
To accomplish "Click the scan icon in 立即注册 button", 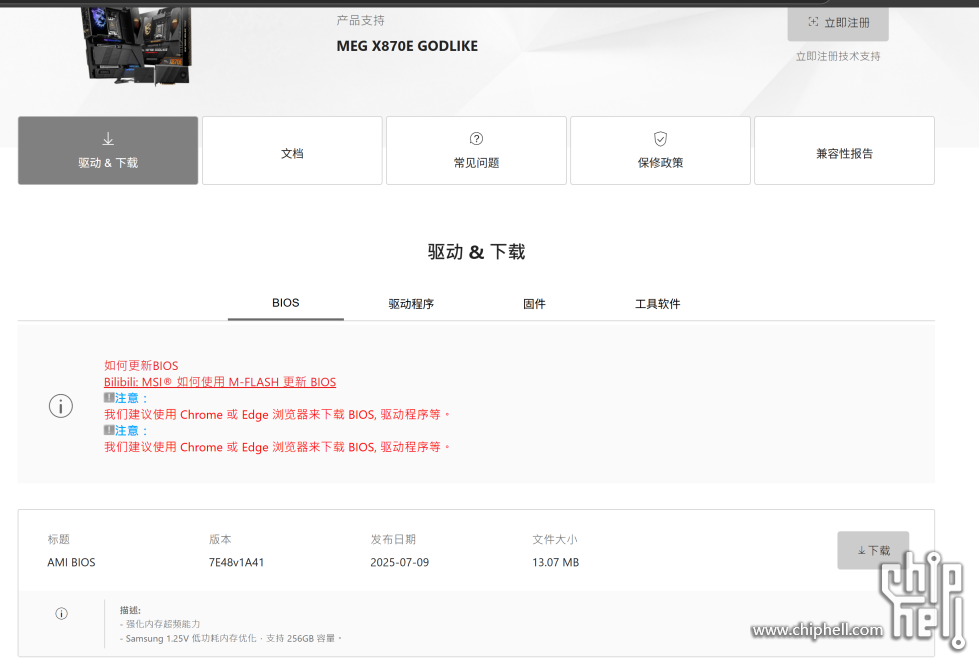I will click(x=813, y=22).
